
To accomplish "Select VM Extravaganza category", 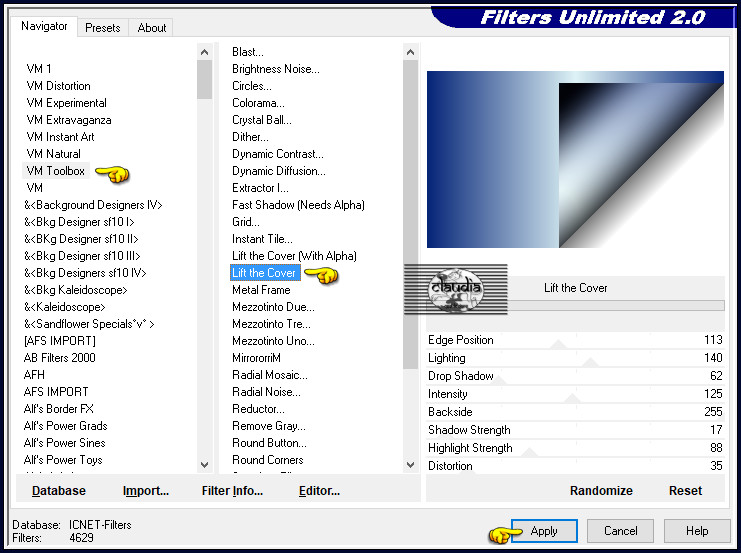I will point(69,120).
